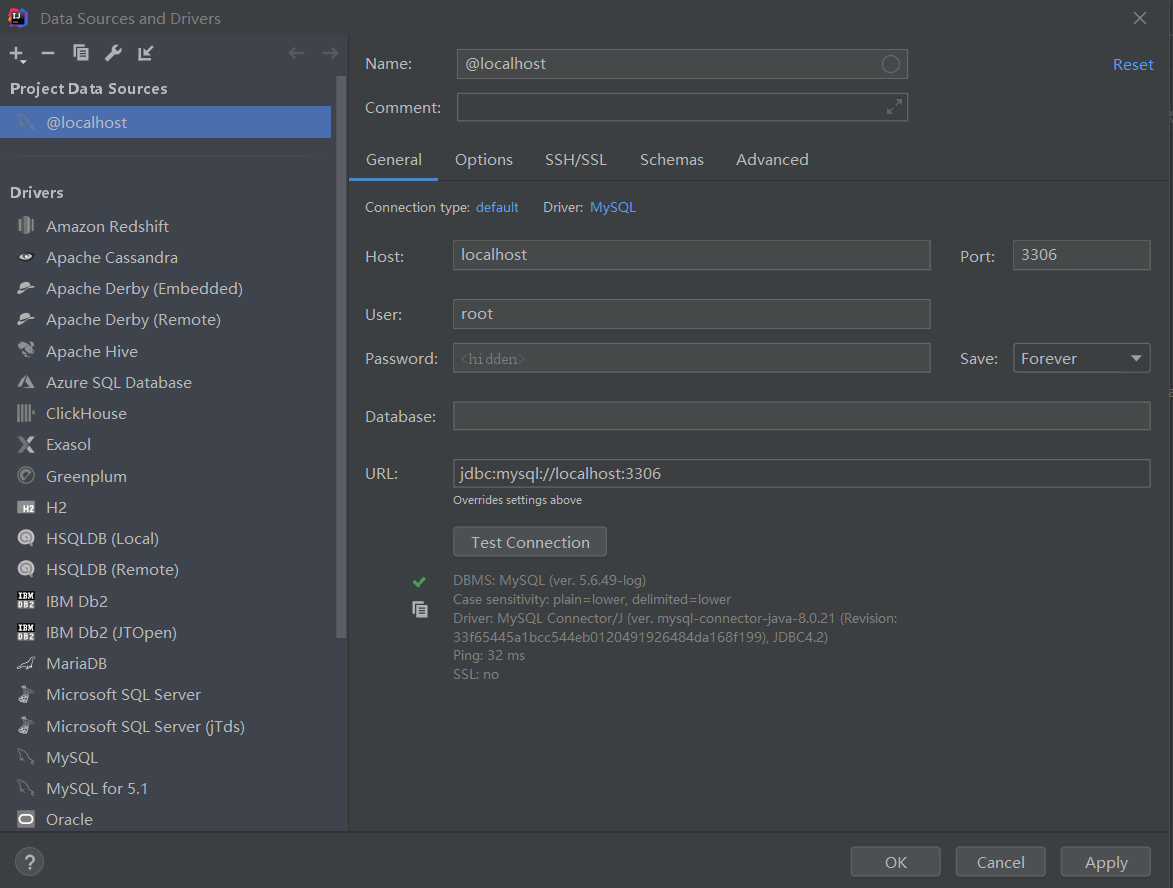Screen dimensions: 1173x888
Task: Copy connection test result to clipboard
Action: [x=420, y=610]
